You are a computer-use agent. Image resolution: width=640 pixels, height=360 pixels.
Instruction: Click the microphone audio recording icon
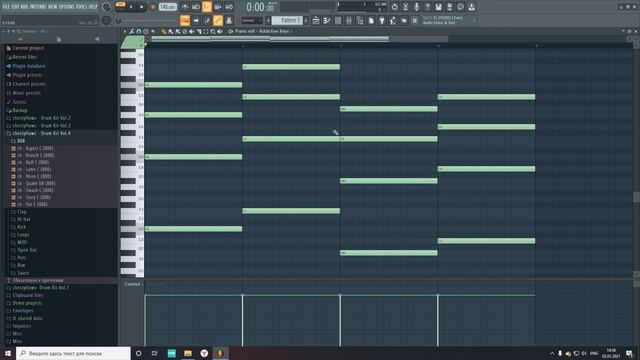tap(416, 7)
